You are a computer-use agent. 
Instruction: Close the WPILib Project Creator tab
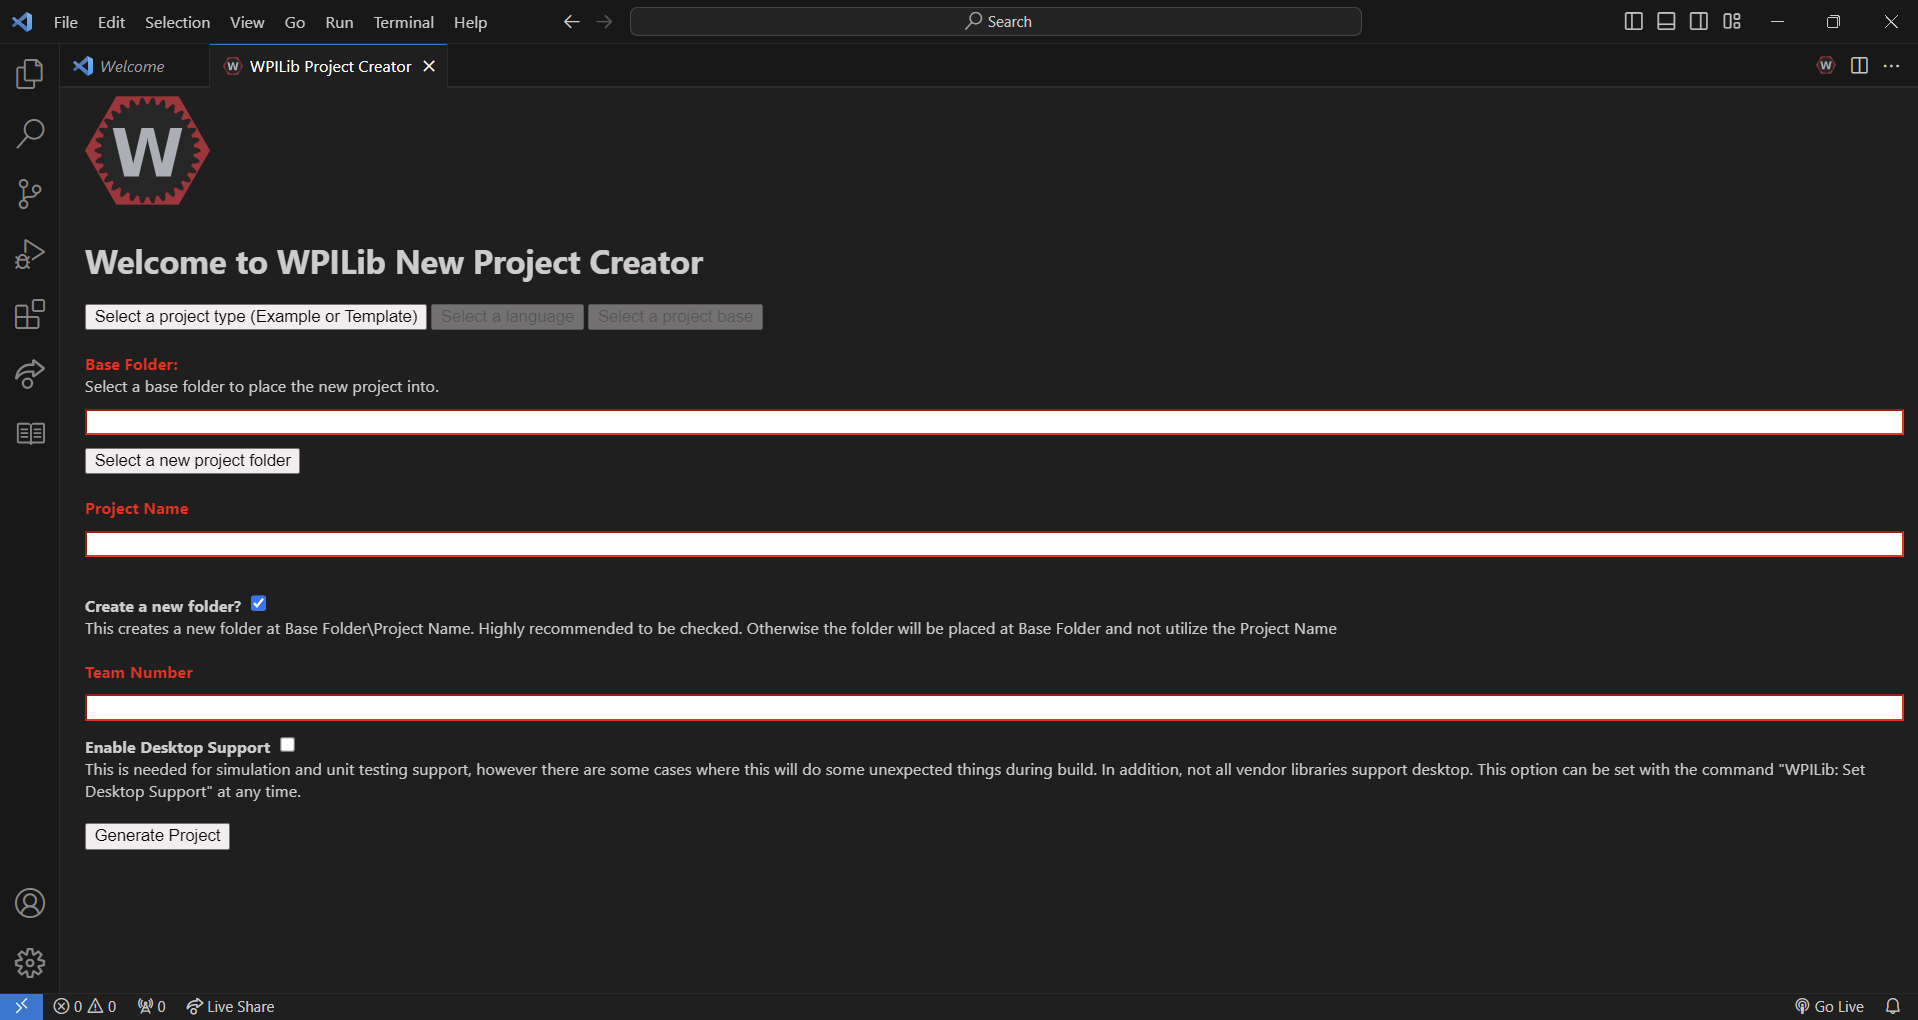pos(429,66)
